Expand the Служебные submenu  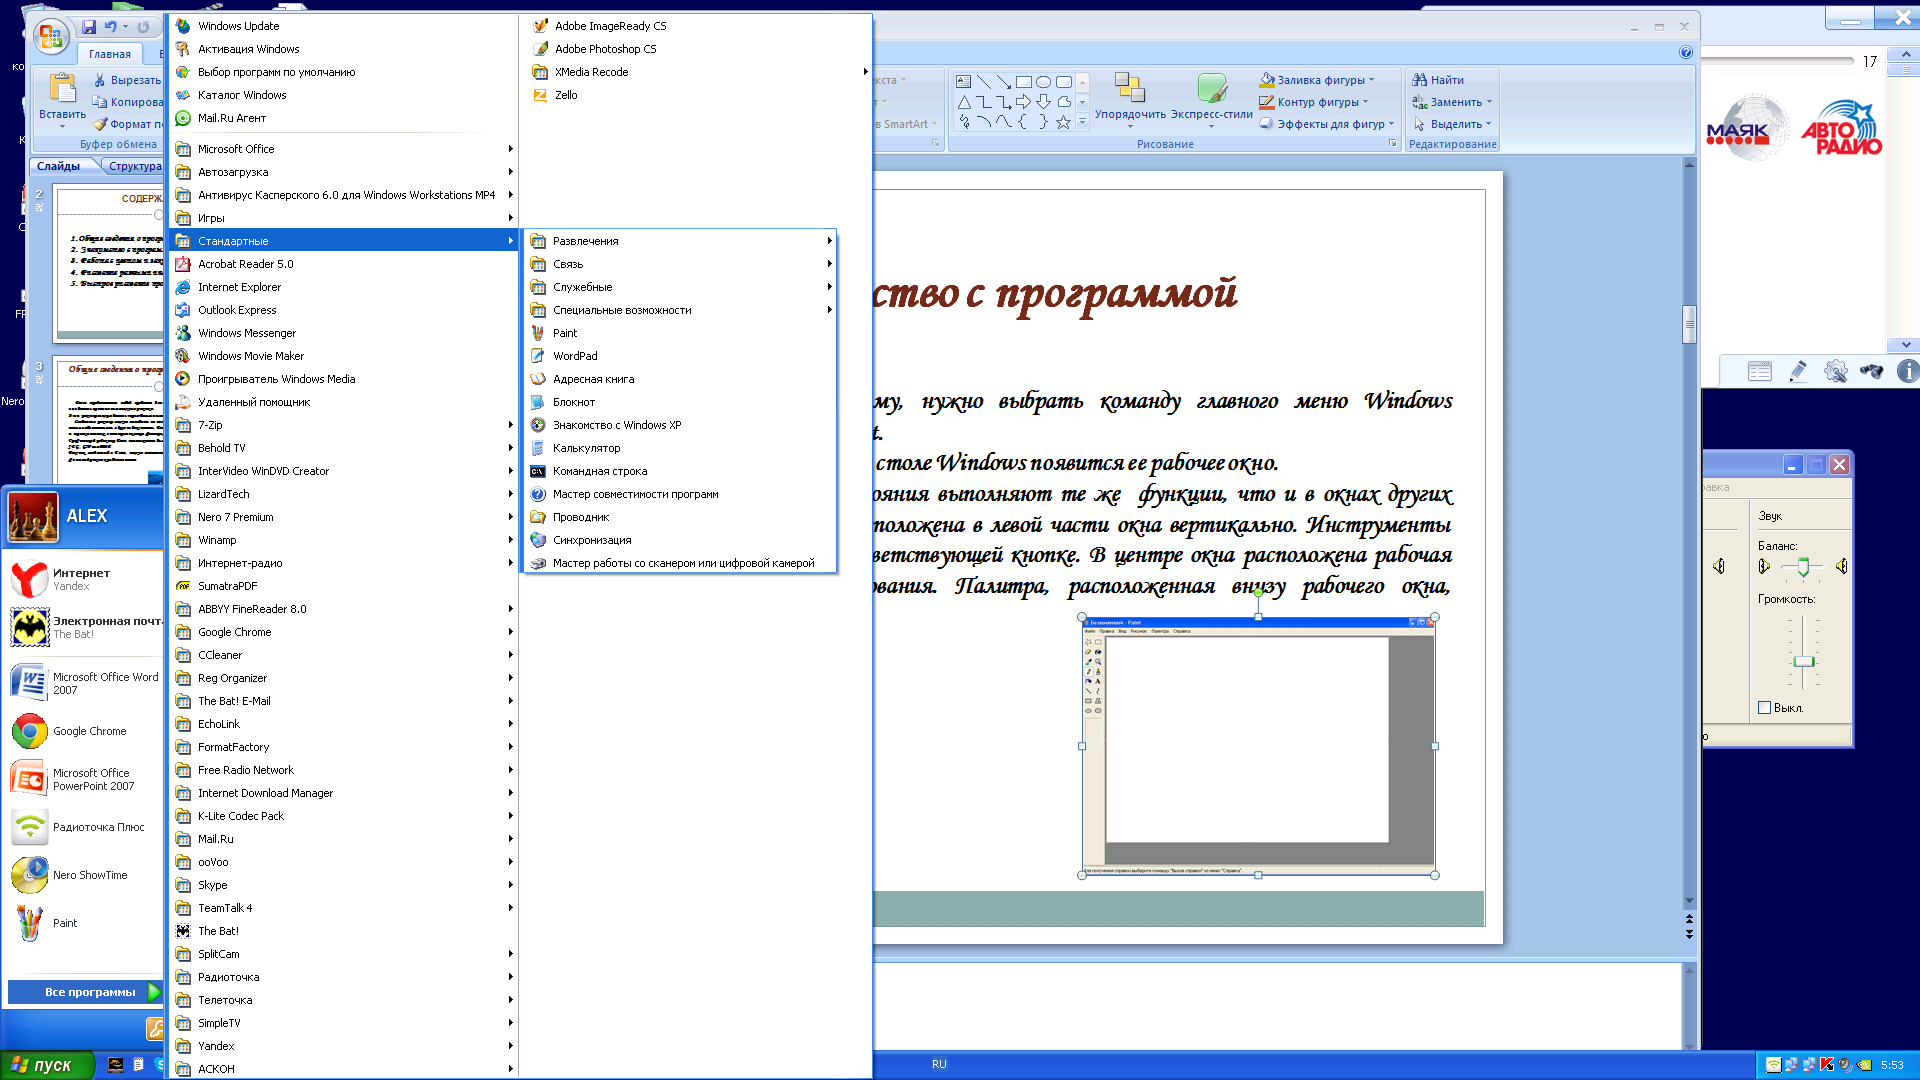pos(680,287)
